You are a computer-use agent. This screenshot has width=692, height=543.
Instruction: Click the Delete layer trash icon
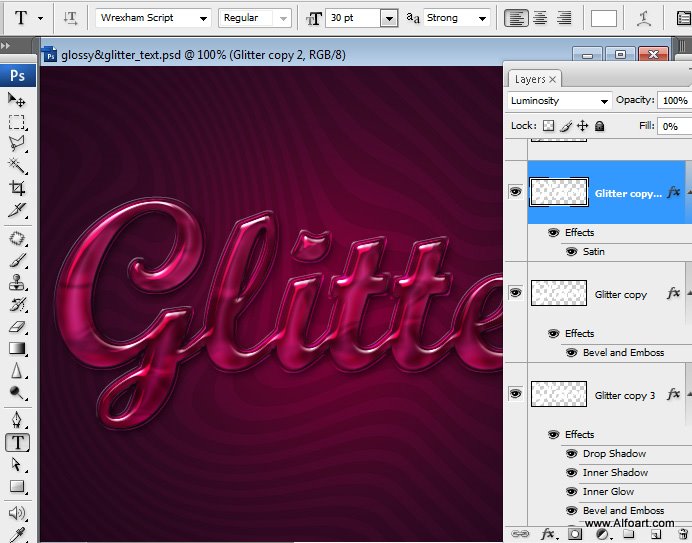click(x=682, y=534)
